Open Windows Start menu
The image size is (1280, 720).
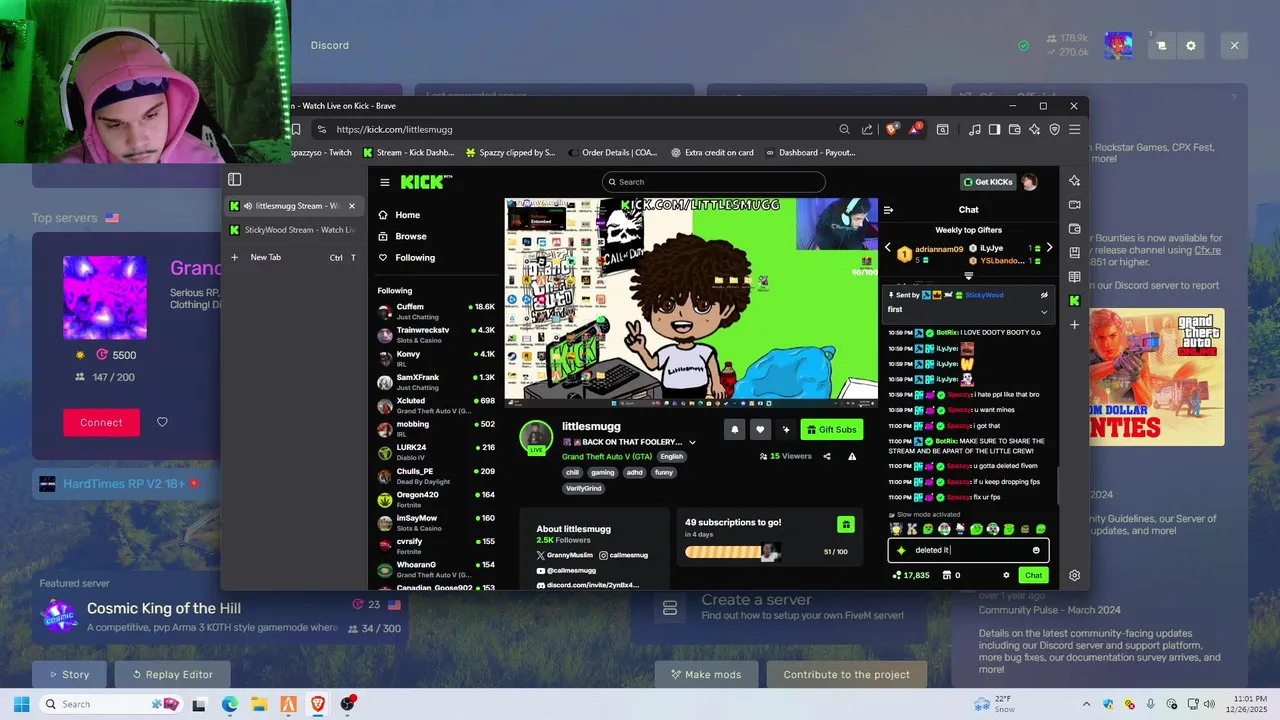[21, 704]
